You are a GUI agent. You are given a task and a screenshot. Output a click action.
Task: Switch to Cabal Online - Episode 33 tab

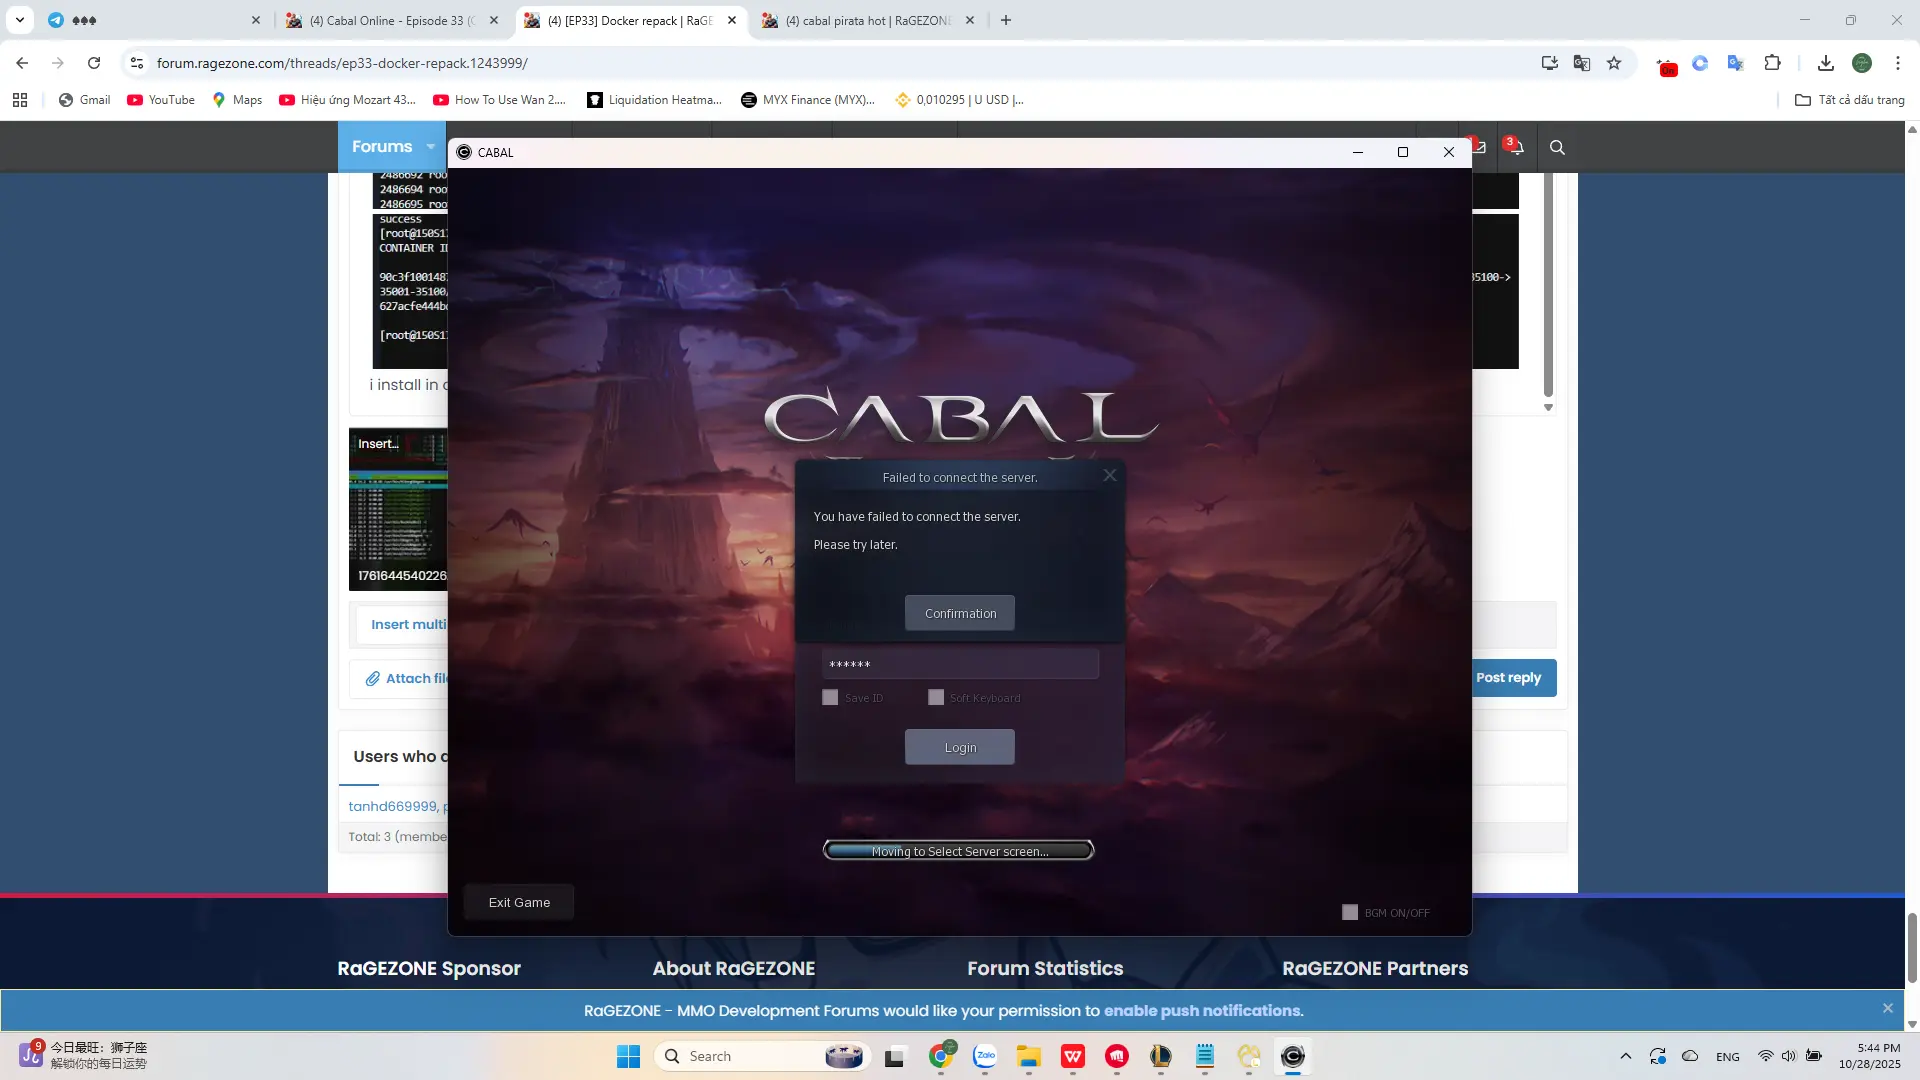[x=393, y=20]
